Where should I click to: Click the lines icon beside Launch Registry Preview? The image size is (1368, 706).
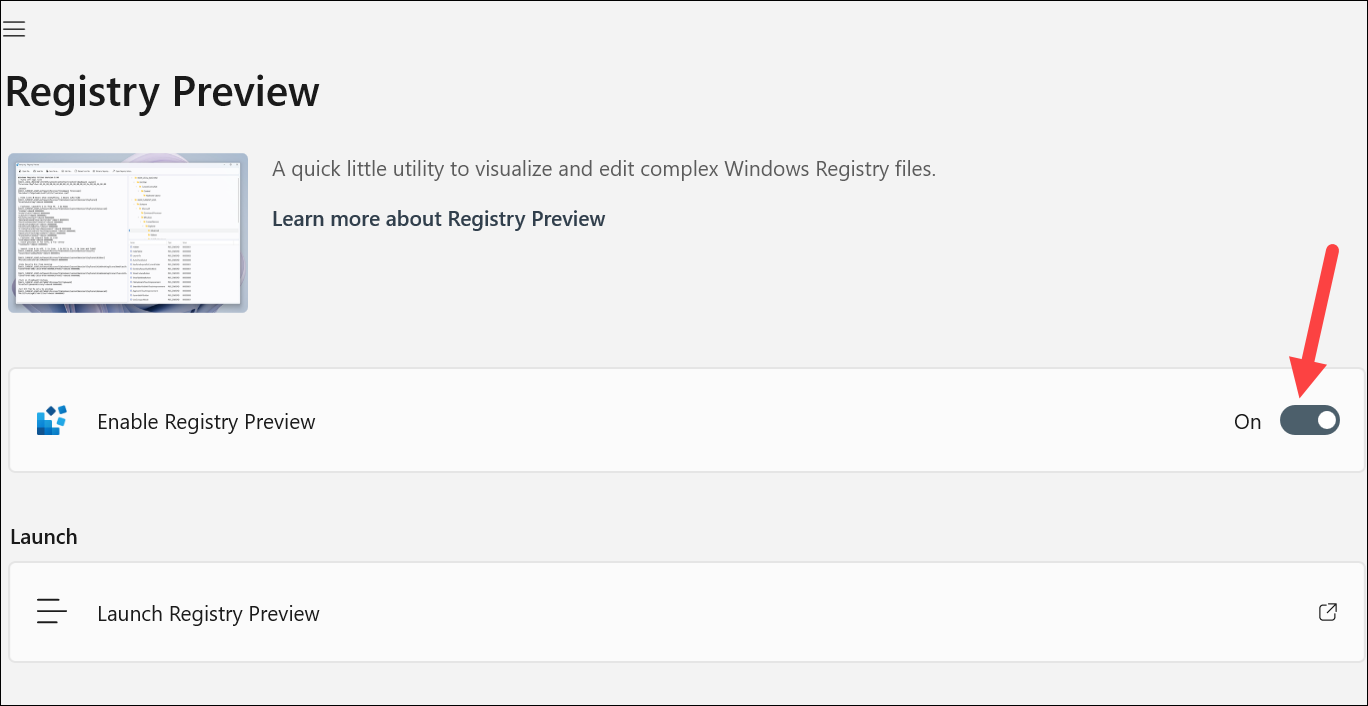(x=52, y=612)
